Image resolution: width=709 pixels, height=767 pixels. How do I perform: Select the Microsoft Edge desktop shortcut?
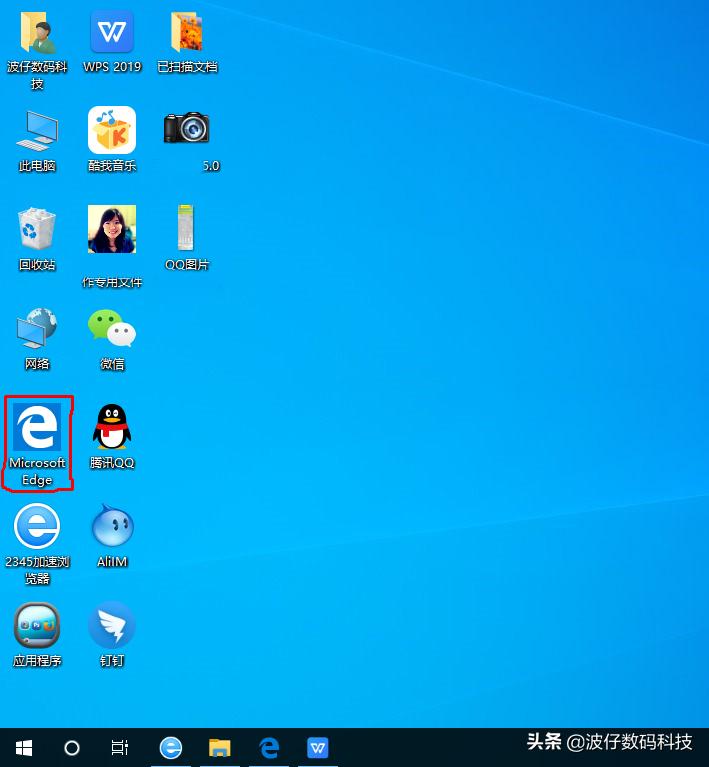[37, 427]
